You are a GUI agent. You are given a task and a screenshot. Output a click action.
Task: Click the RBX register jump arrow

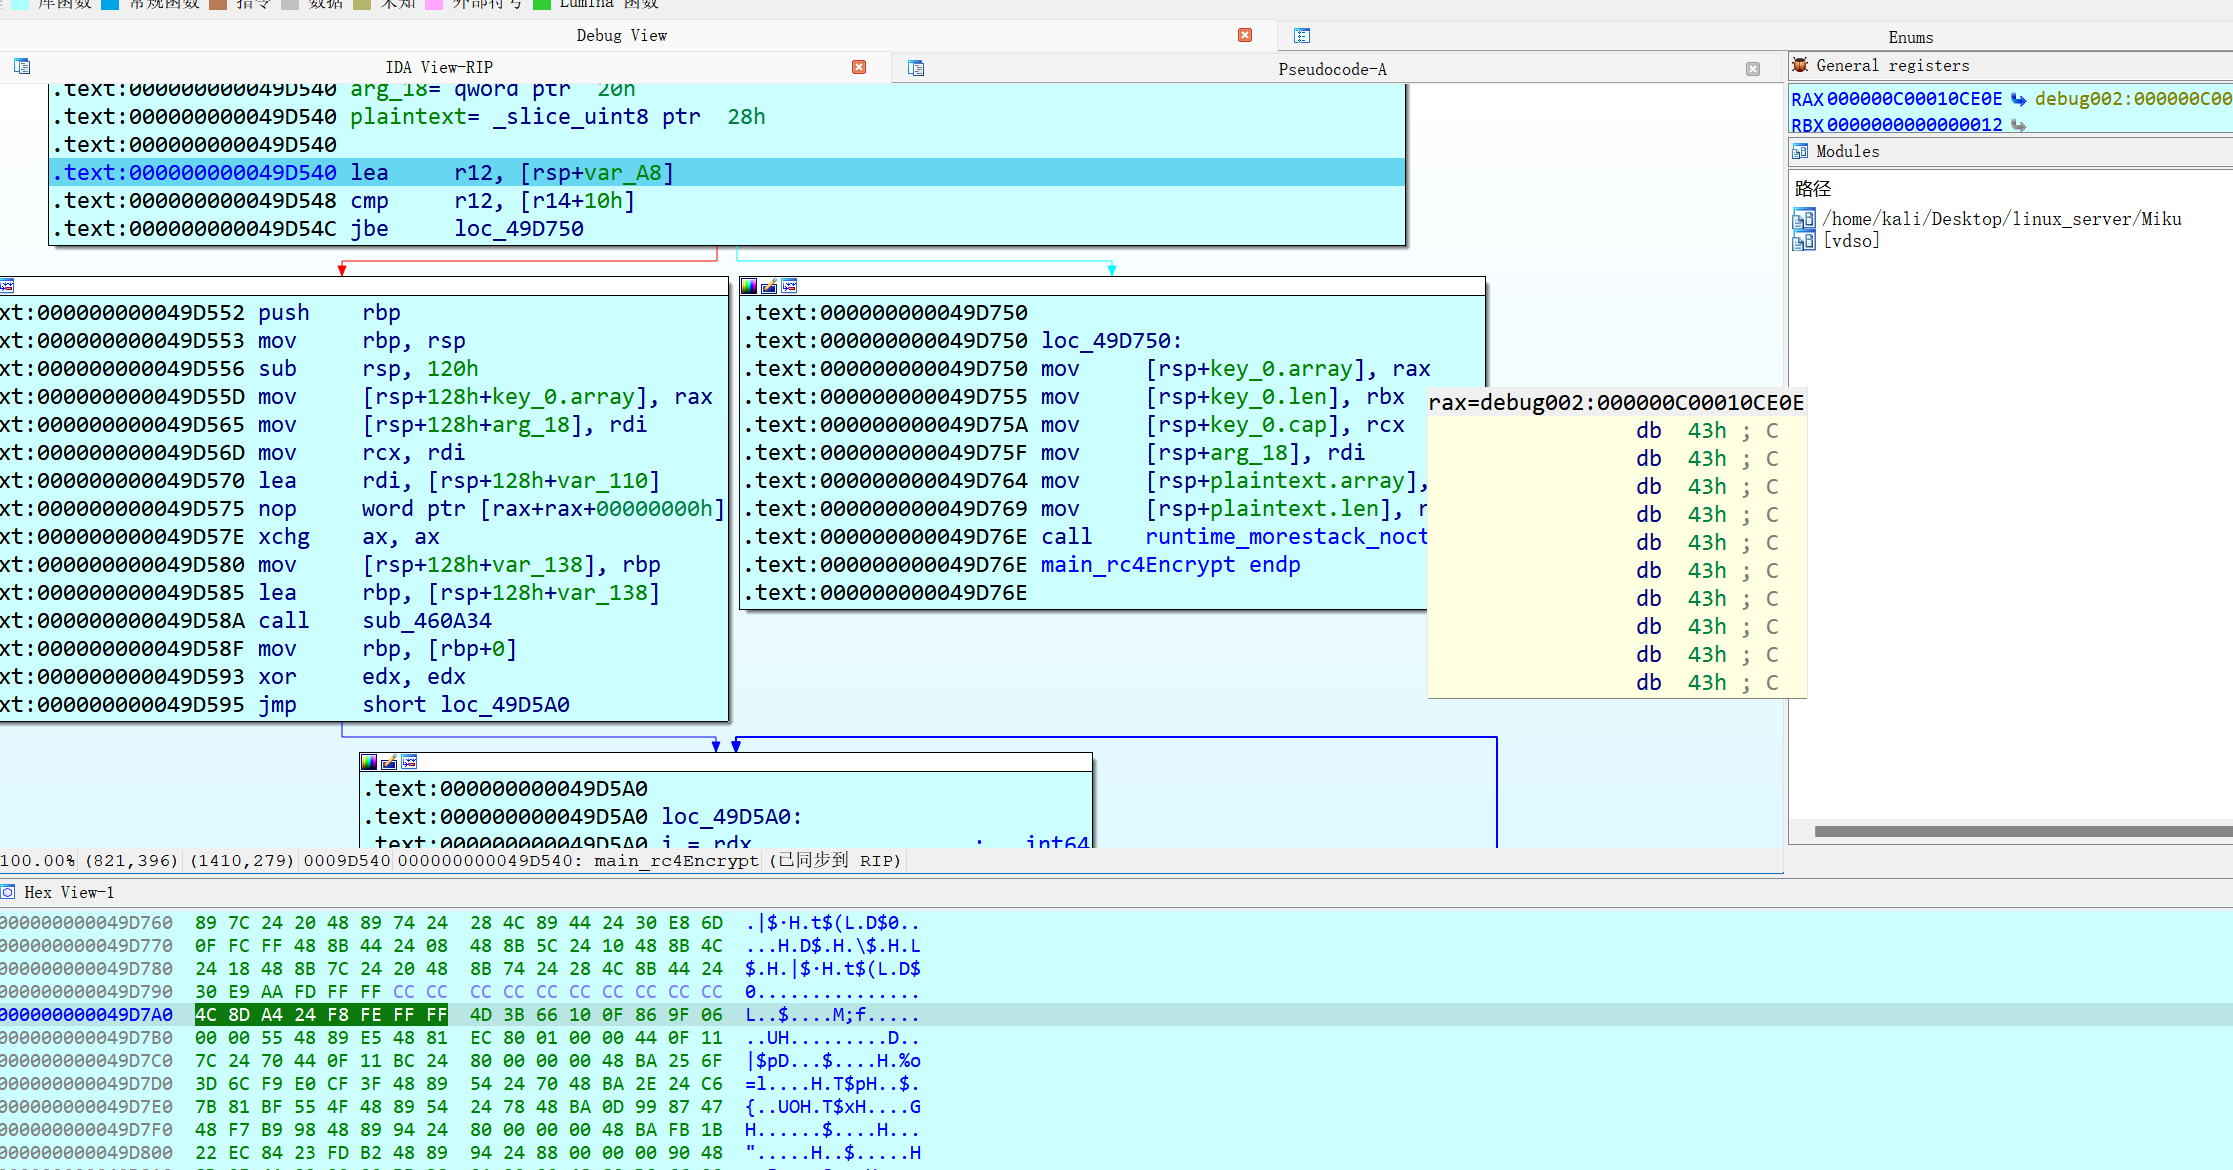coord(2018,125)
